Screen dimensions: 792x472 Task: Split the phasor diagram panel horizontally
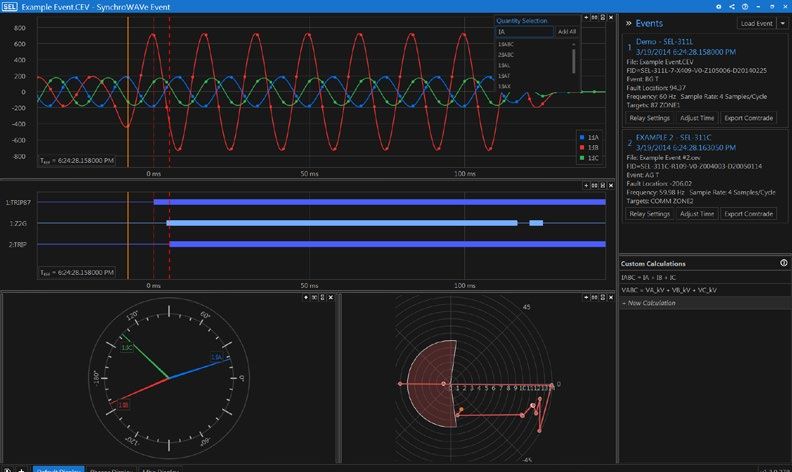pyautogui.click(x=314, y=297)
